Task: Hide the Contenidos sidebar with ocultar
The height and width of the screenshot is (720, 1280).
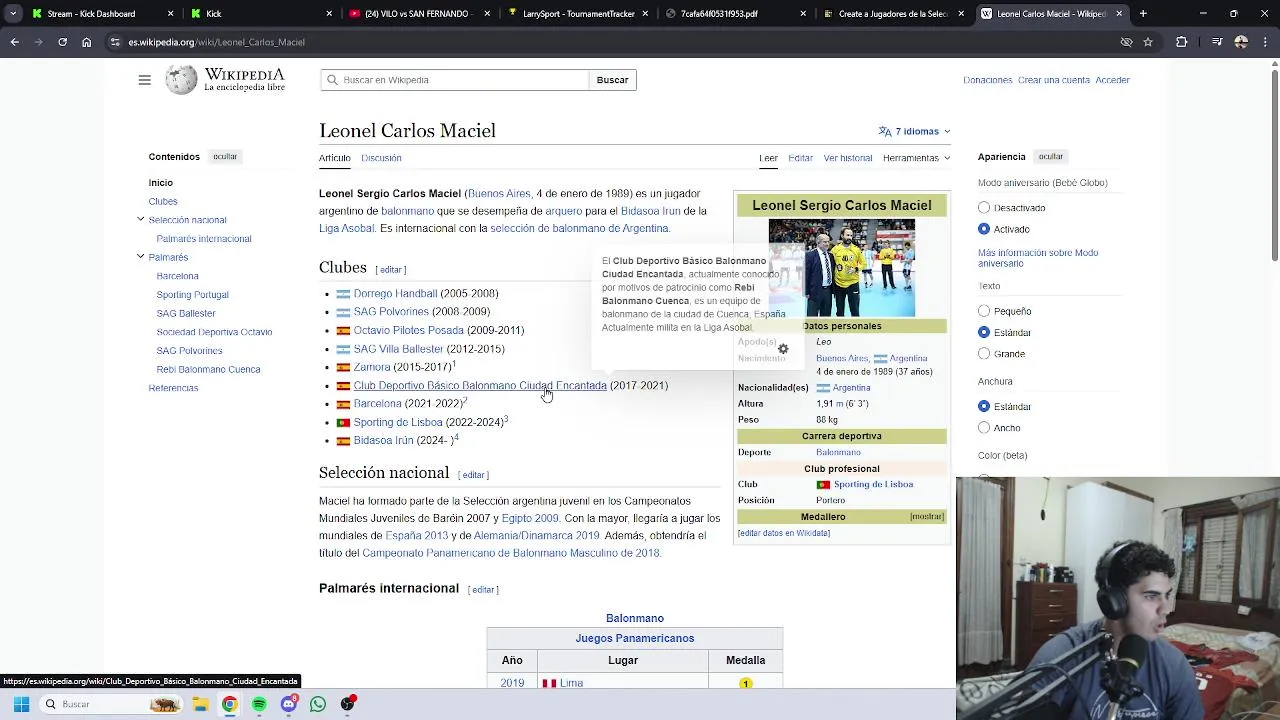Action: click(x=225, y=157)
